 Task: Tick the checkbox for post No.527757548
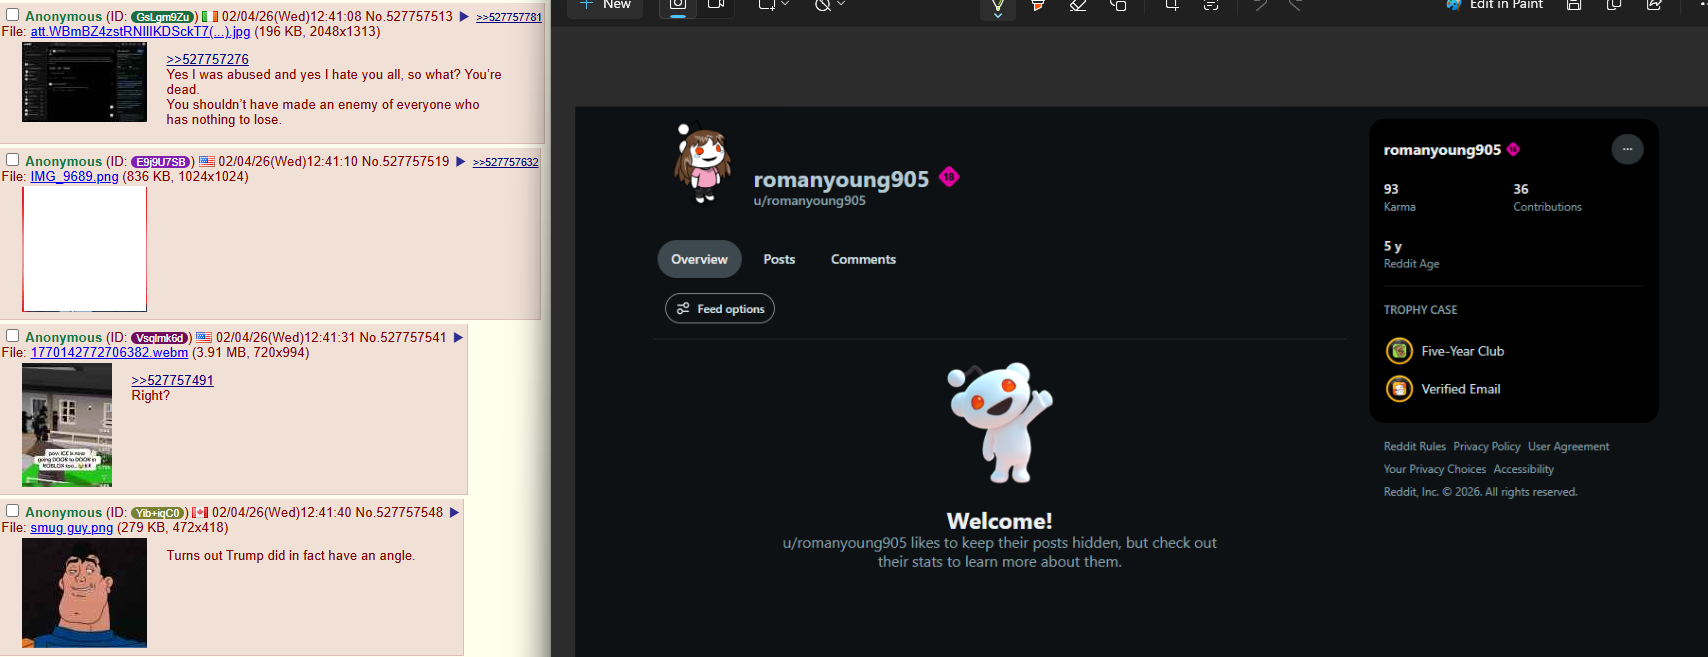[x=13, y=511]
